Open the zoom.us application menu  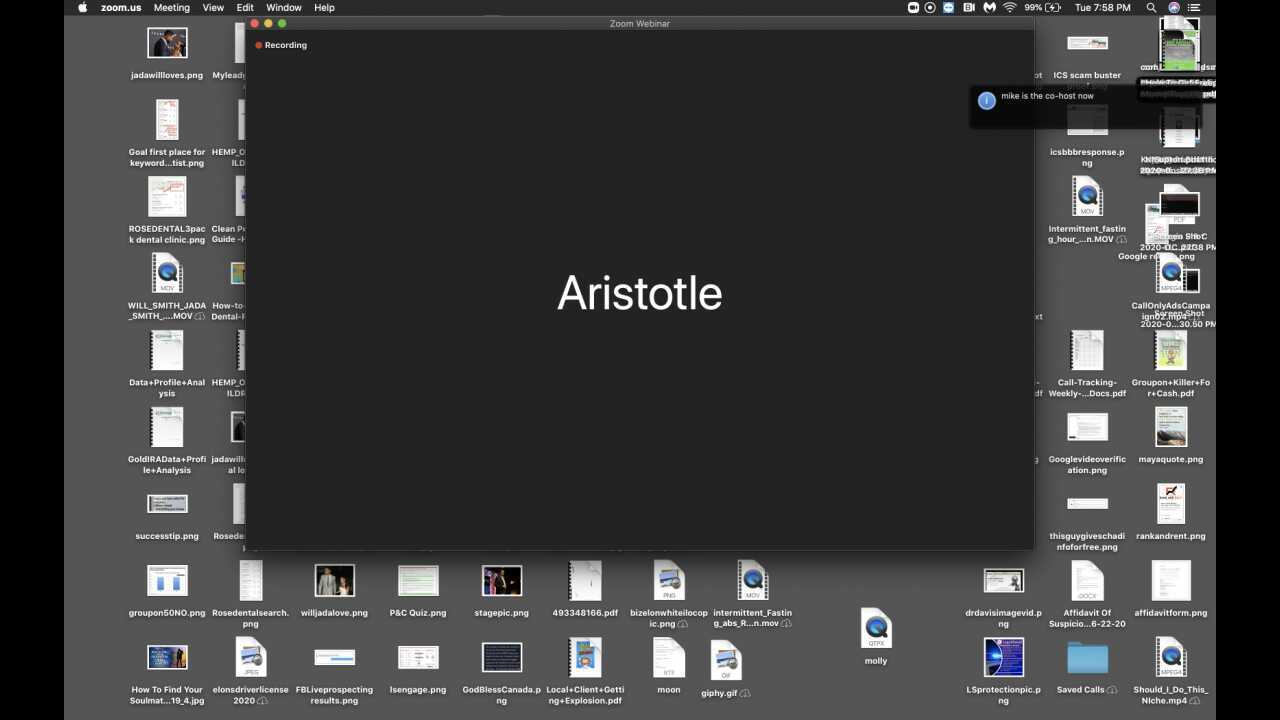click(120, 7)
